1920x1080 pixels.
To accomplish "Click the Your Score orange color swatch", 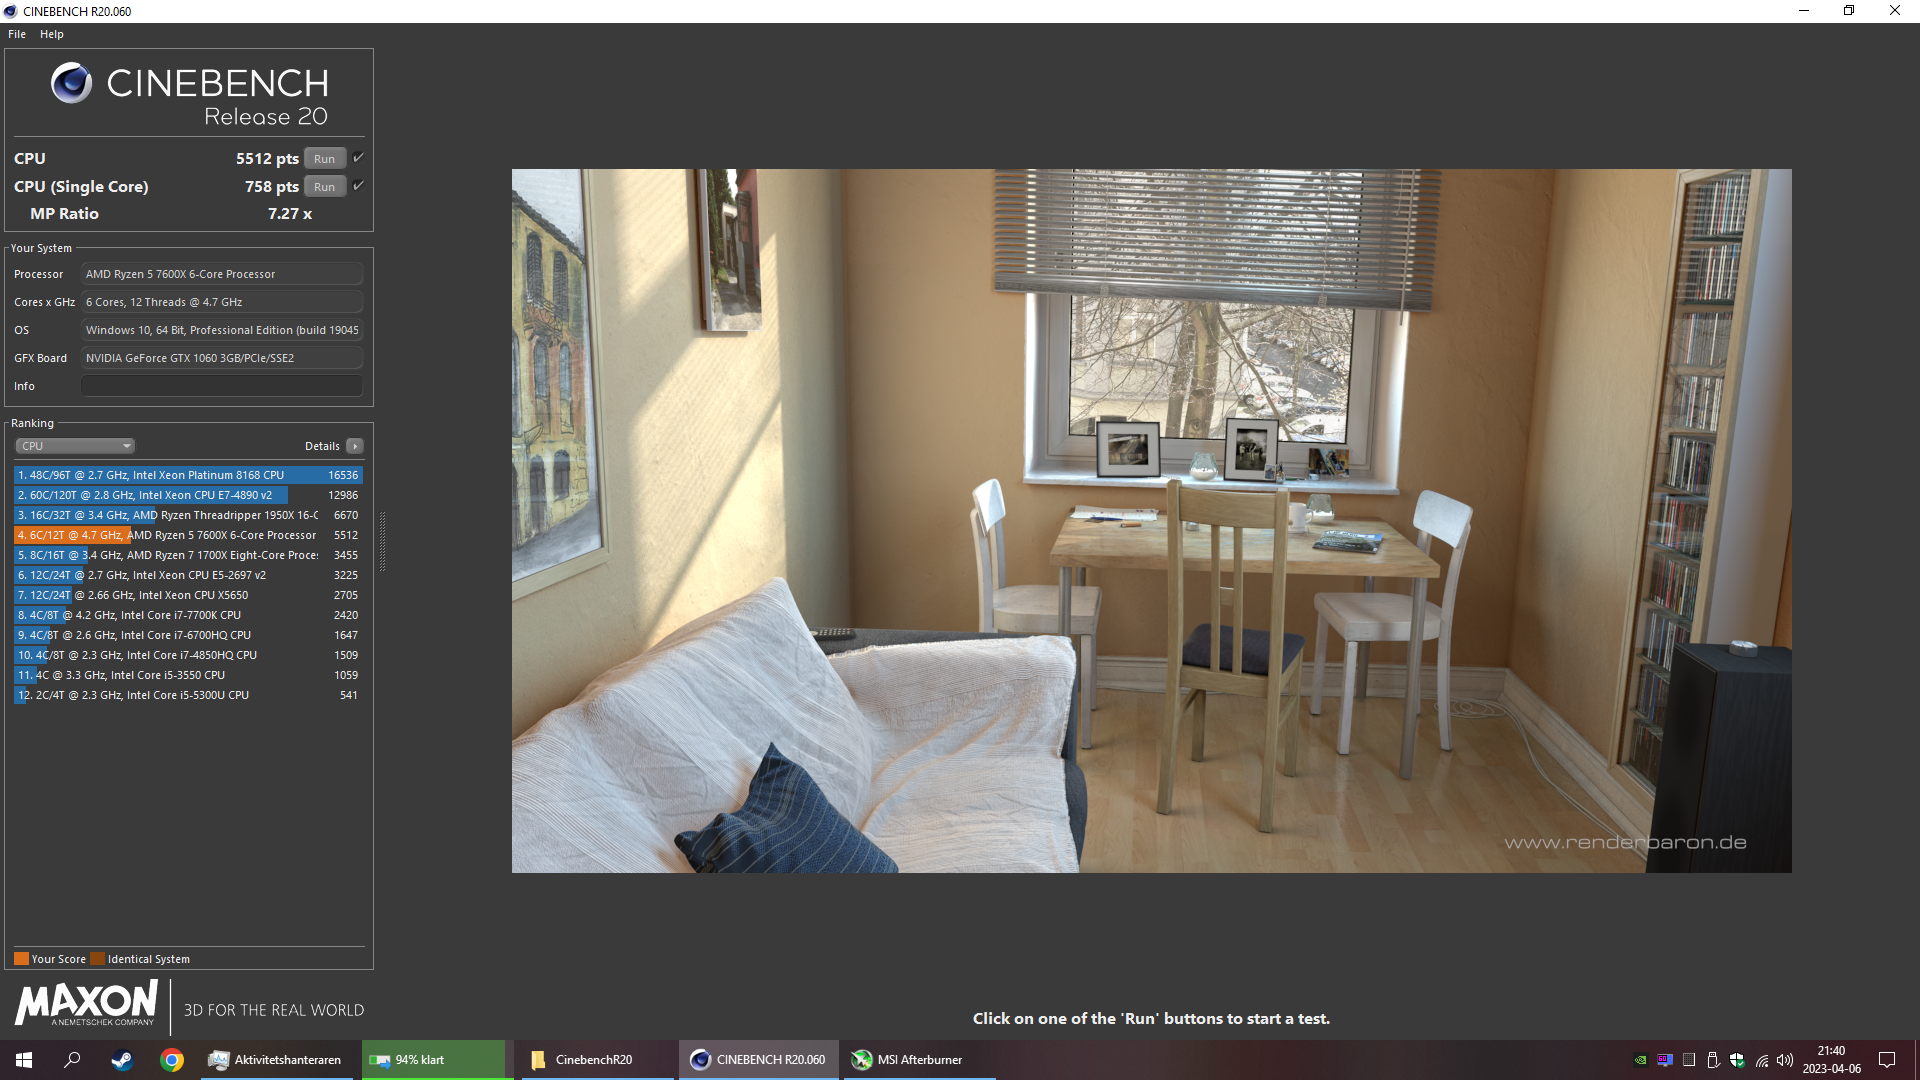I will tap(21, 959).
